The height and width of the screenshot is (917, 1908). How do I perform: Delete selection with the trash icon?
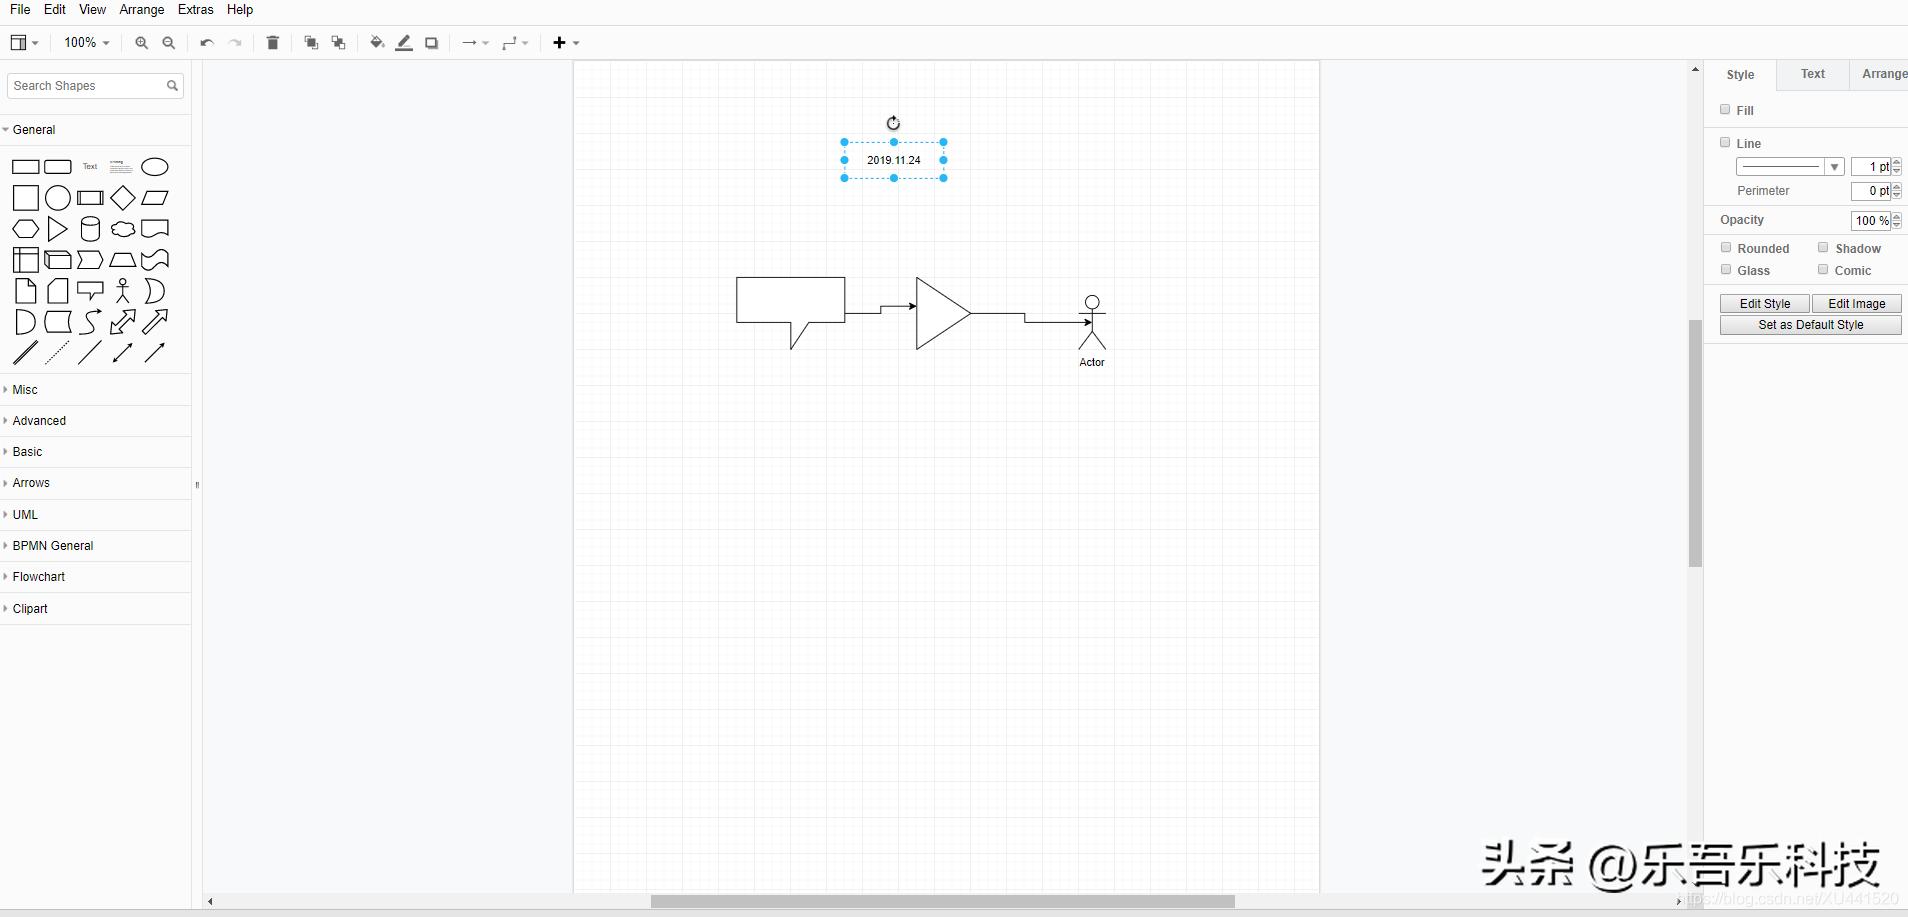pos(272,43)
